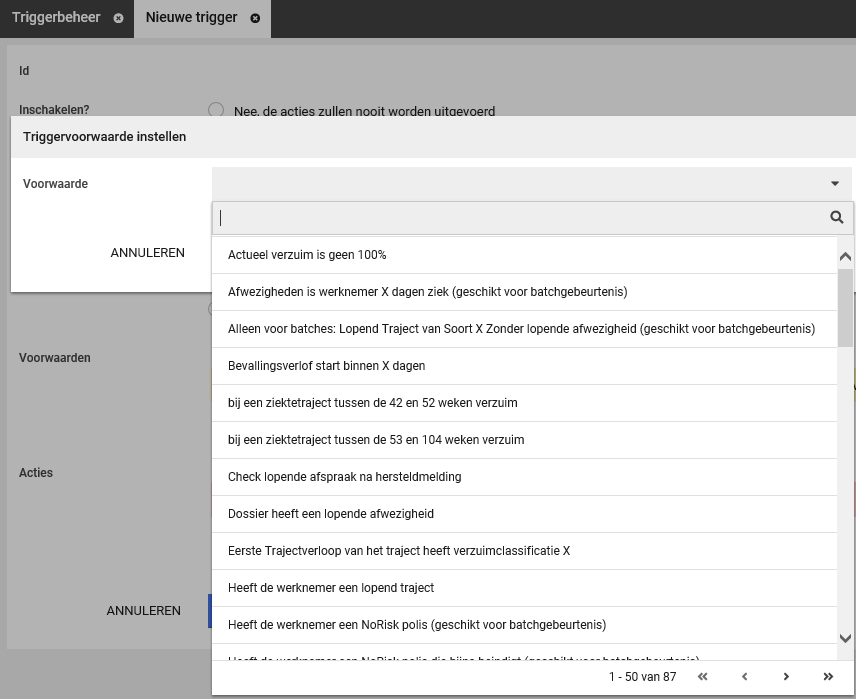856x699 pixels.
Task: Switch to the Nieuwe trigger tab
Action: click(x=193, y=18)
